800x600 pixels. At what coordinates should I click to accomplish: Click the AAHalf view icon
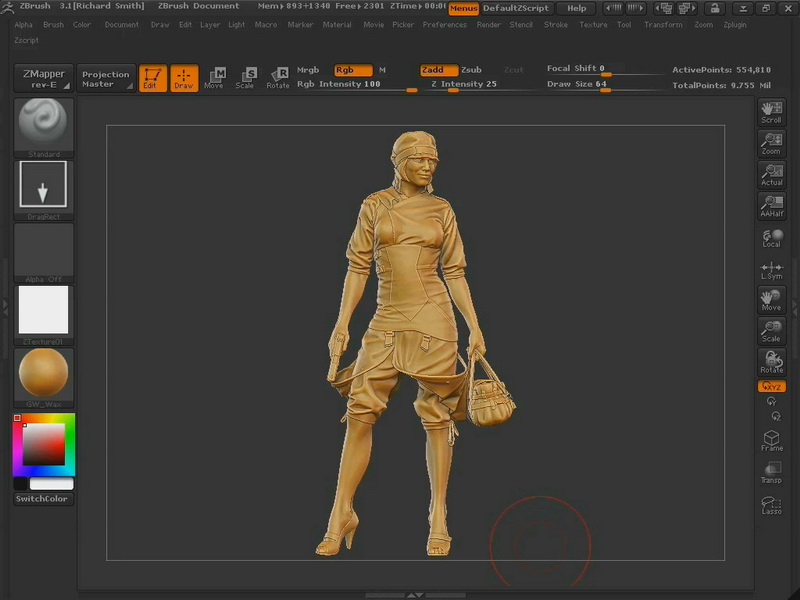click(771, 205)
